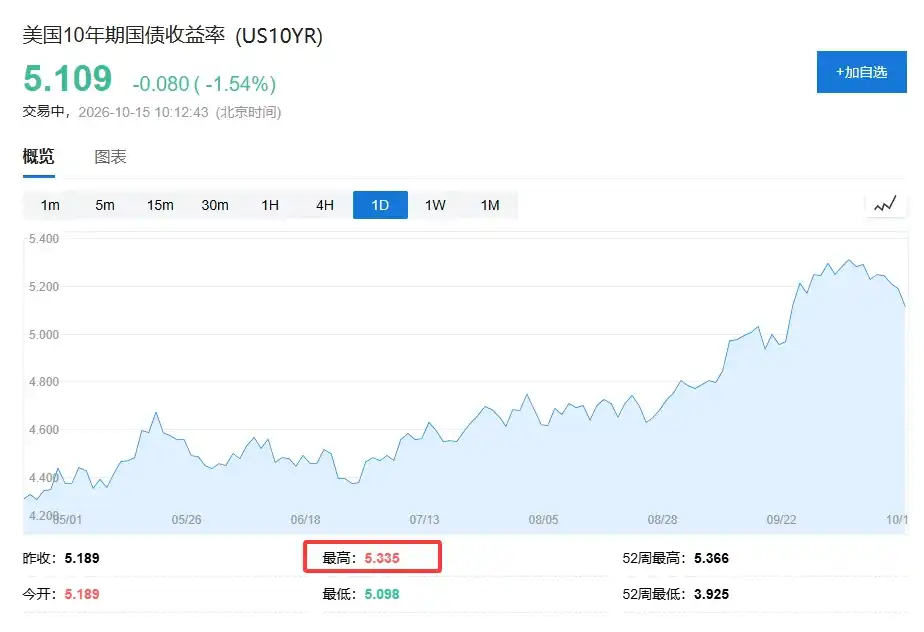Click the current yield 5.109
This screenshot has height=632, width=924.
[x=68, y=78]
